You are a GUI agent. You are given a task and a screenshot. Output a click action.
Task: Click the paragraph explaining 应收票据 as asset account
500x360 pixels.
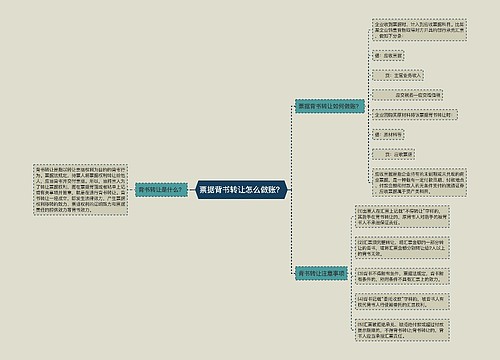pyautogui.click(x=419, y=182)
